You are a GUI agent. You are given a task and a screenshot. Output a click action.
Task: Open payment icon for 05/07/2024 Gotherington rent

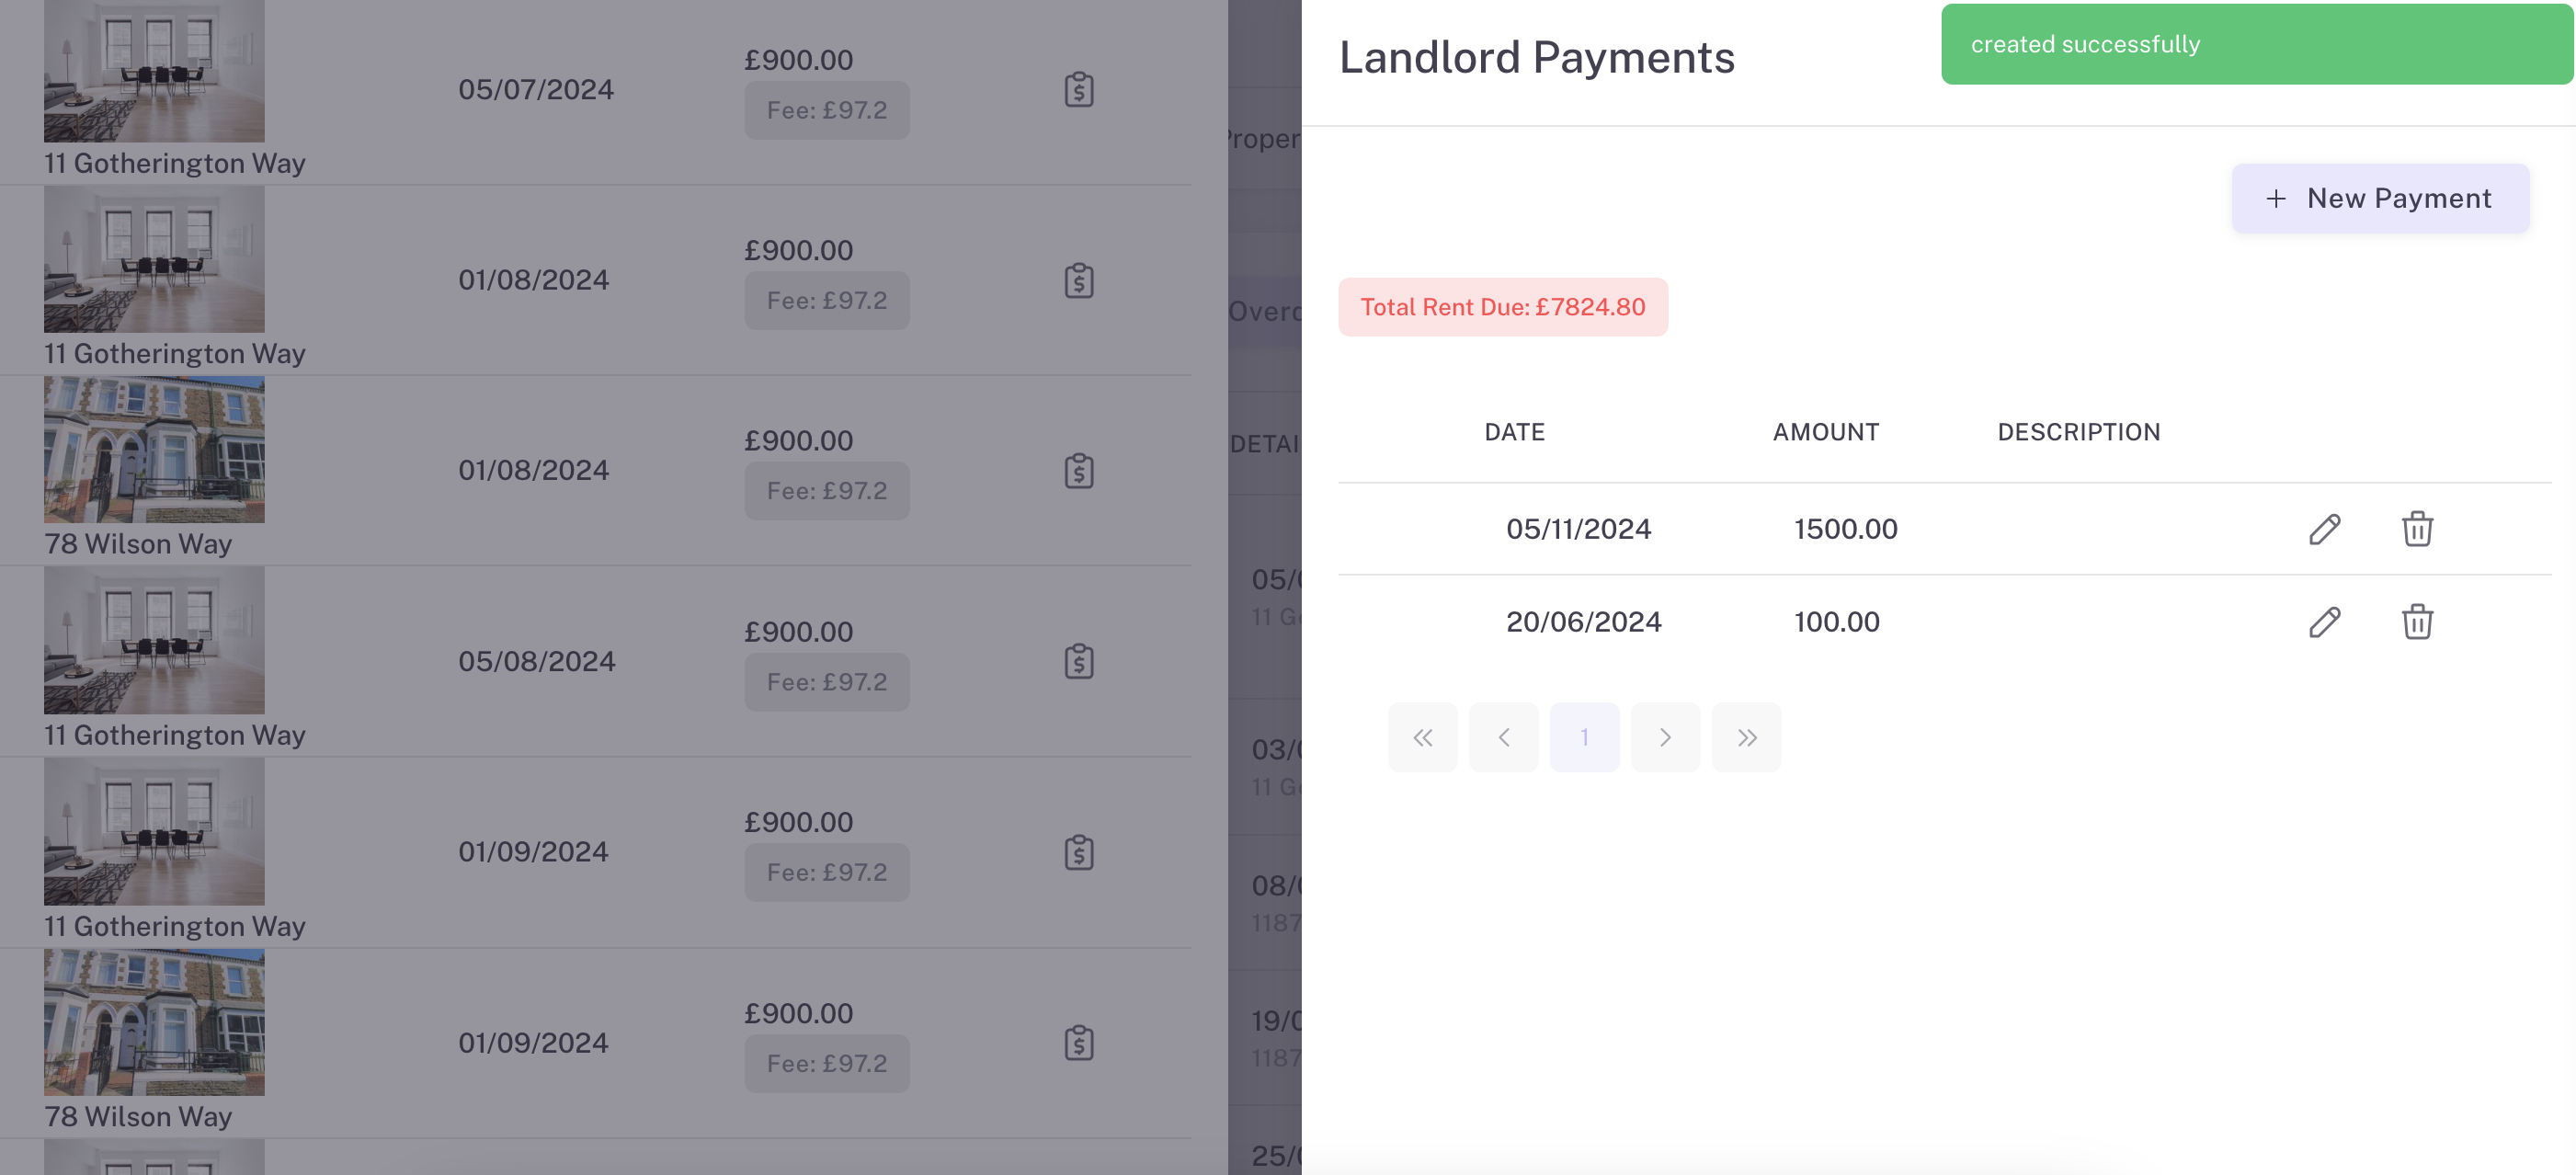[x=1078, y=90]
